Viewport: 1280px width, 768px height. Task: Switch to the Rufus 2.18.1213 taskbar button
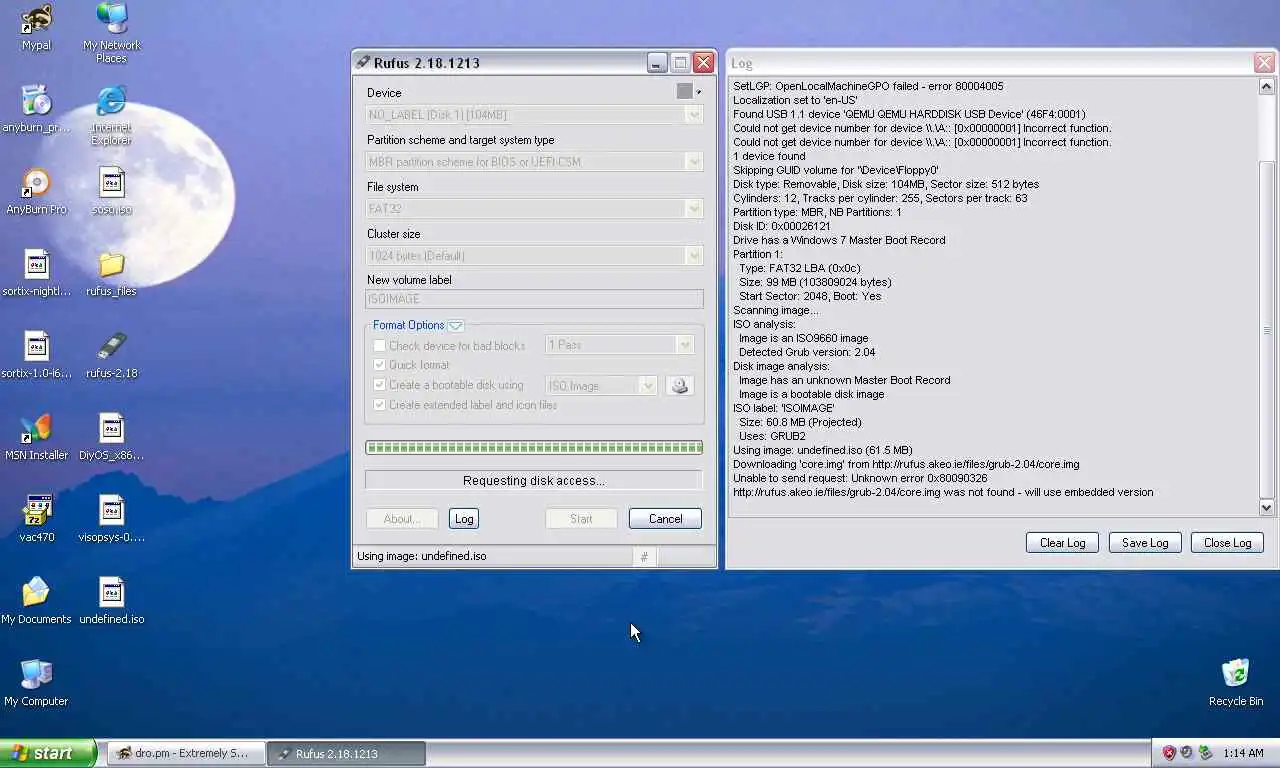pos(347,753)
